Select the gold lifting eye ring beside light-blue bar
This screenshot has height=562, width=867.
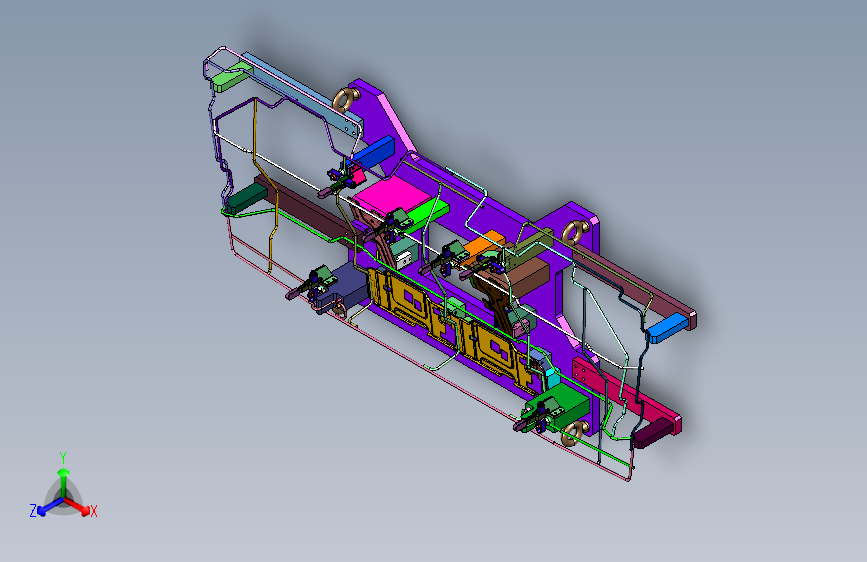point(345,100)
